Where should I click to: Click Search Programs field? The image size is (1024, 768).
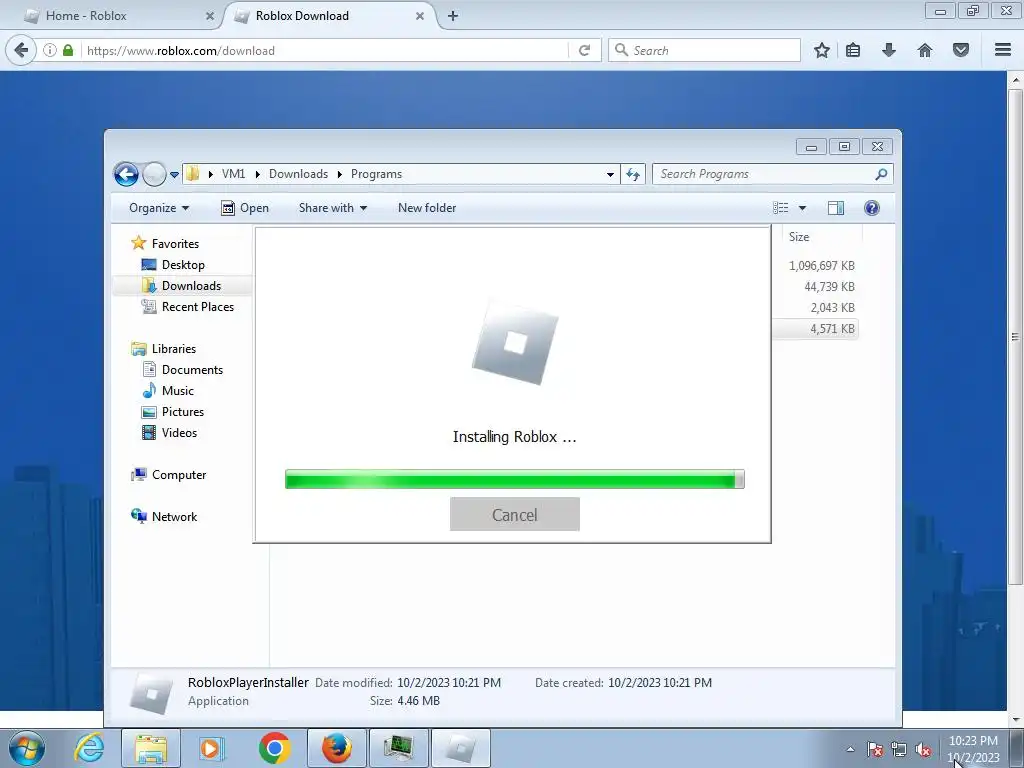[x=773, y=174]
